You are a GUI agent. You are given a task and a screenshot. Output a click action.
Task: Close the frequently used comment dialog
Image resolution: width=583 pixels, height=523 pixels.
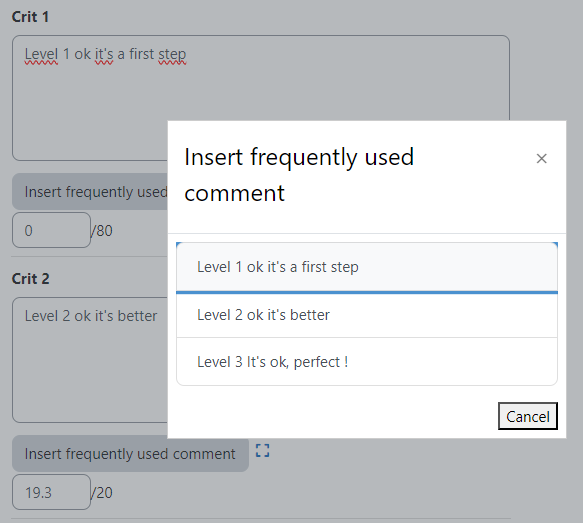click(x=541, y=159)
